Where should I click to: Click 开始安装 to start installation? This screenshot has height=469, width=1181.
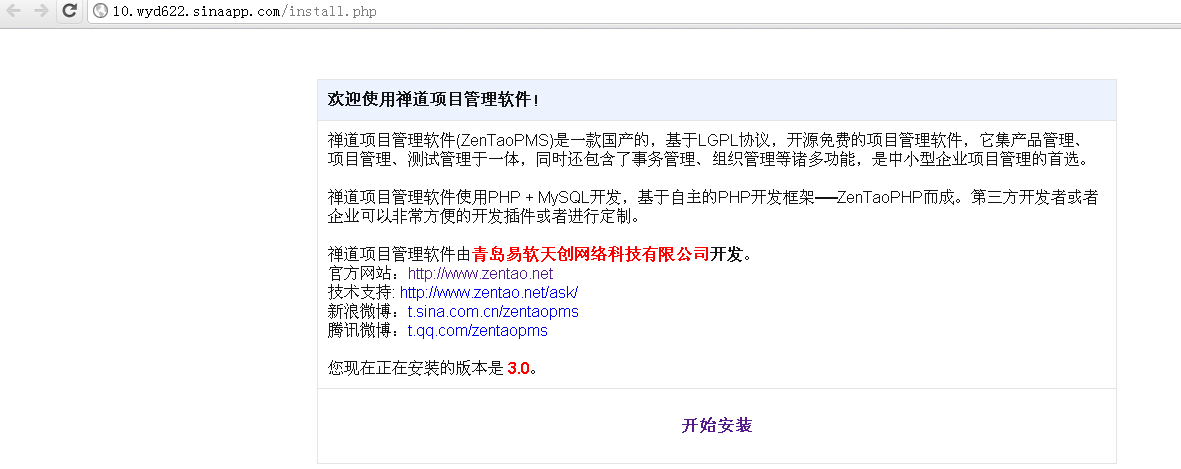click(717, 425)
